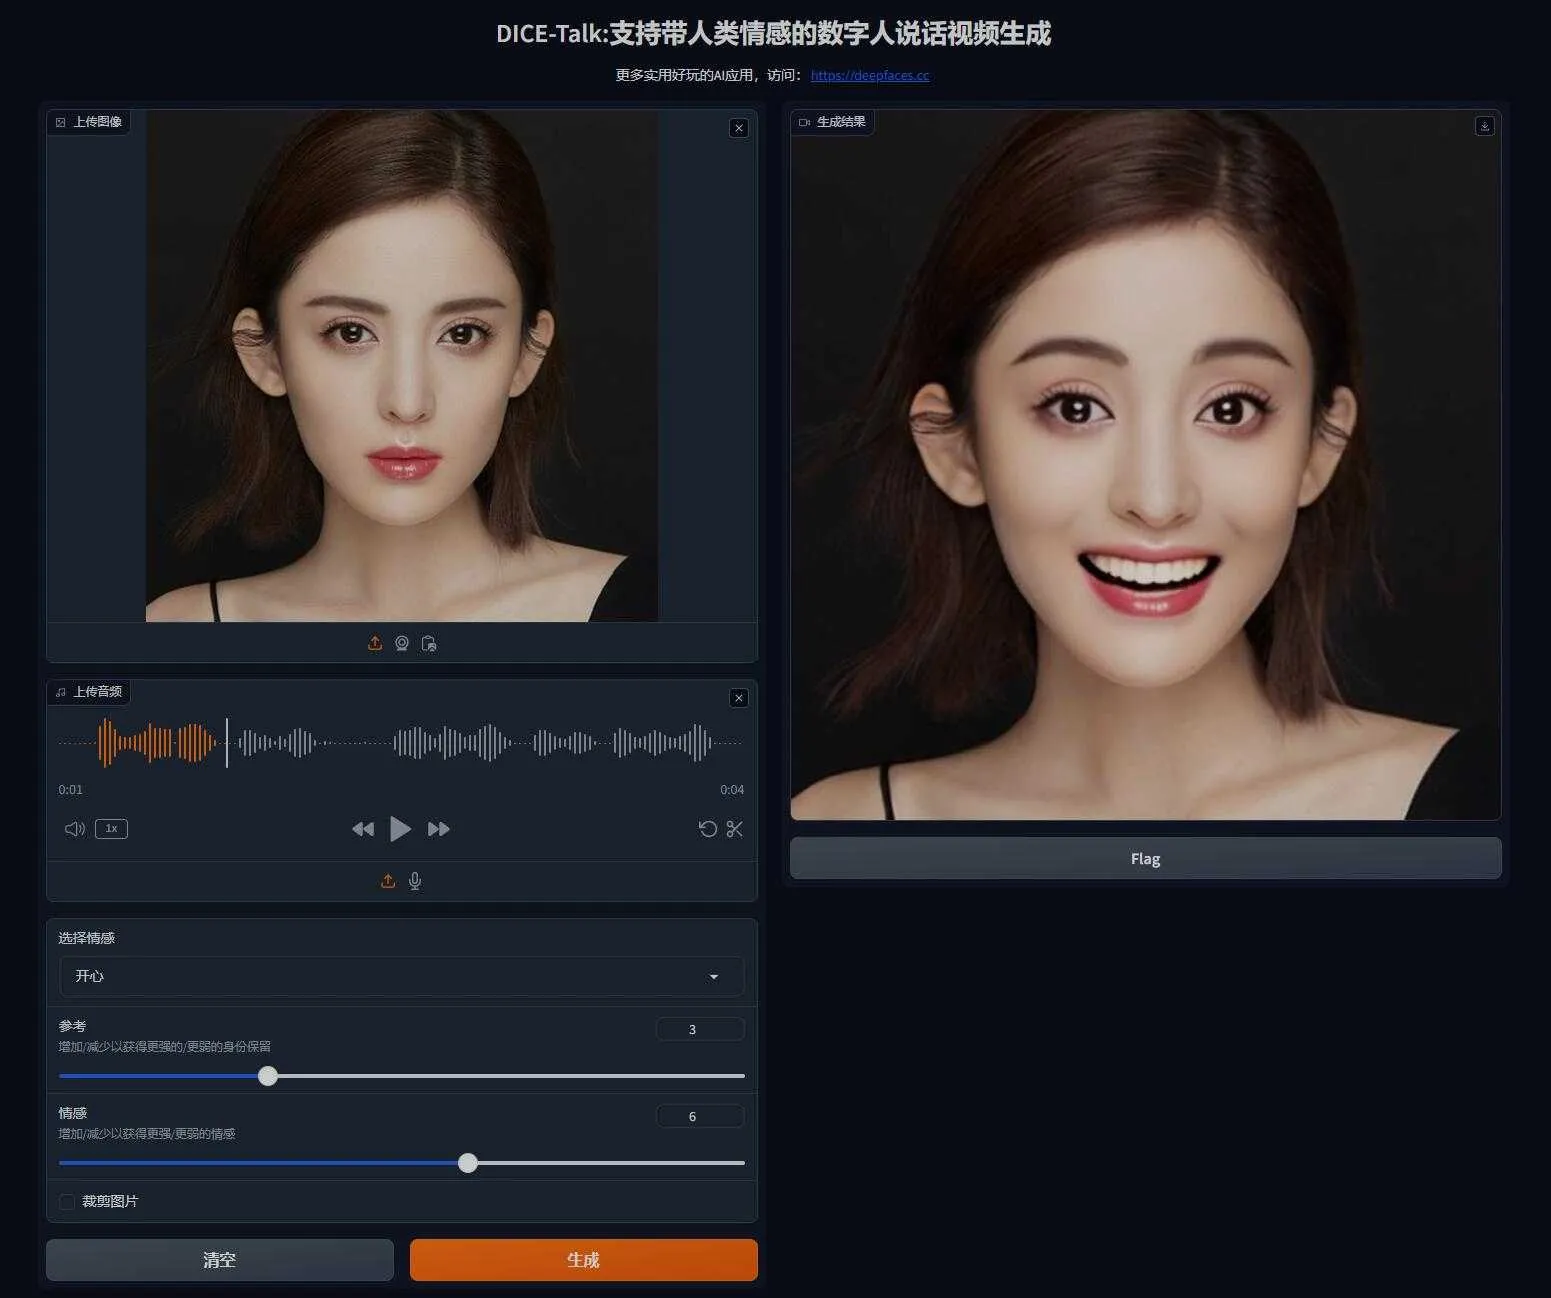The image size is (1551, 1298).
Task: Click the scissors trim audio icon
Action: 735,829
